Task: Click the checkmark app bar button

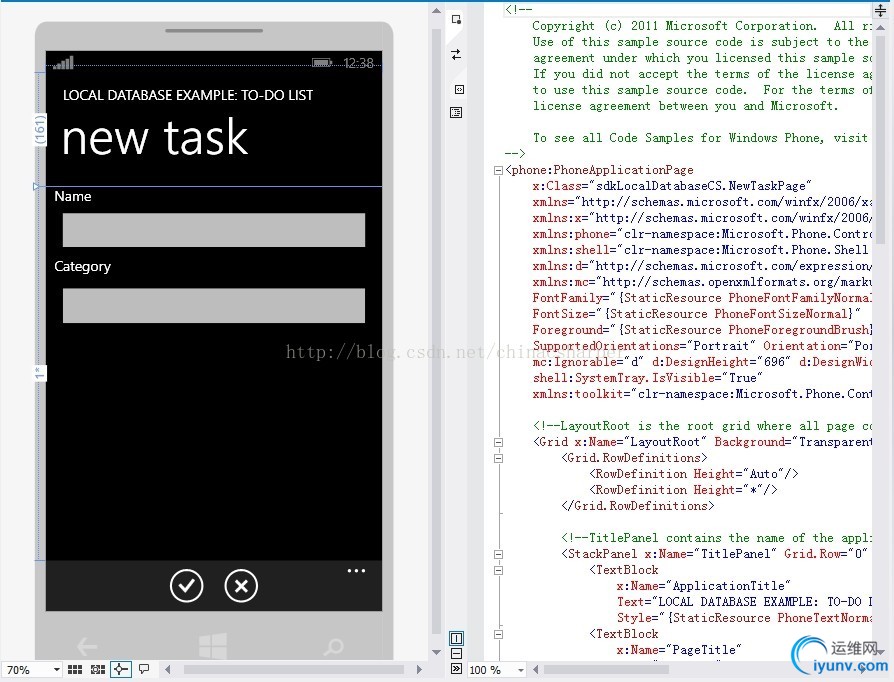Action: (186, 586)
